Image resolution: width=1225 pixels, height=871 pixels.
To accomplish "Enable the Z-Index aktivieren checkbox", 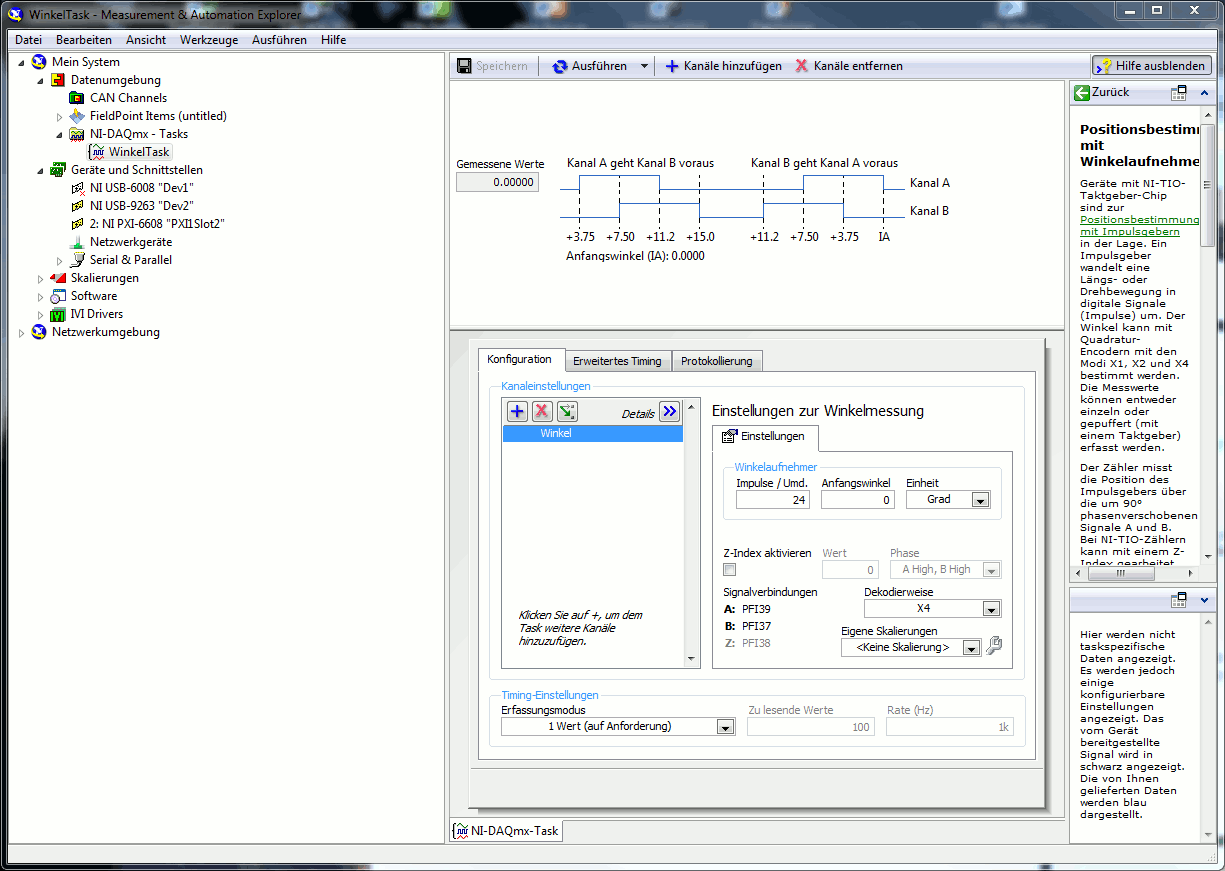I will click(x=730, y=570).
